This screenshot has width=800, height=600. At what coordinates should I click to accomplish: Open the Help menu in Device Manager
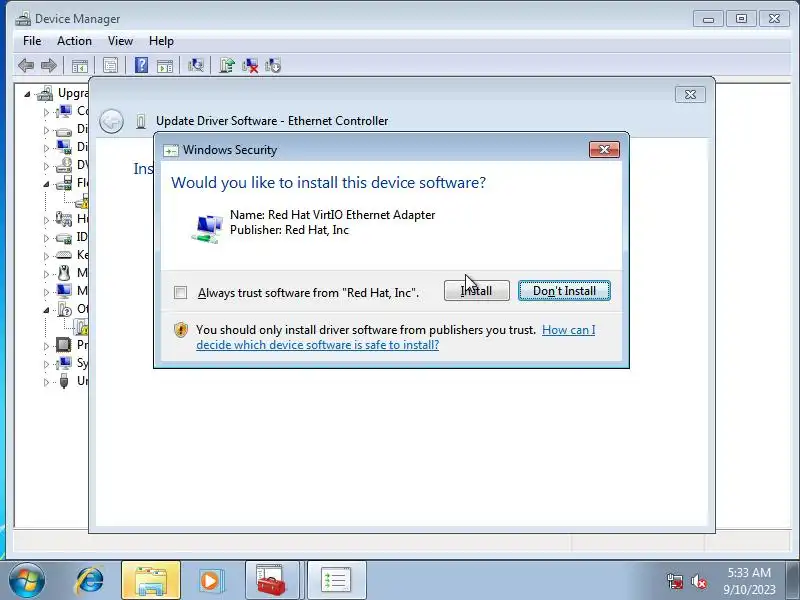coord(161,41)
